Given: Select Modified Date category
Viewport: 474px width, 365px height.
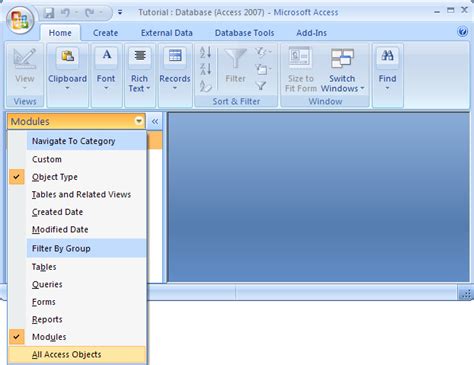Looking at the screenshot, I should 77,229.
